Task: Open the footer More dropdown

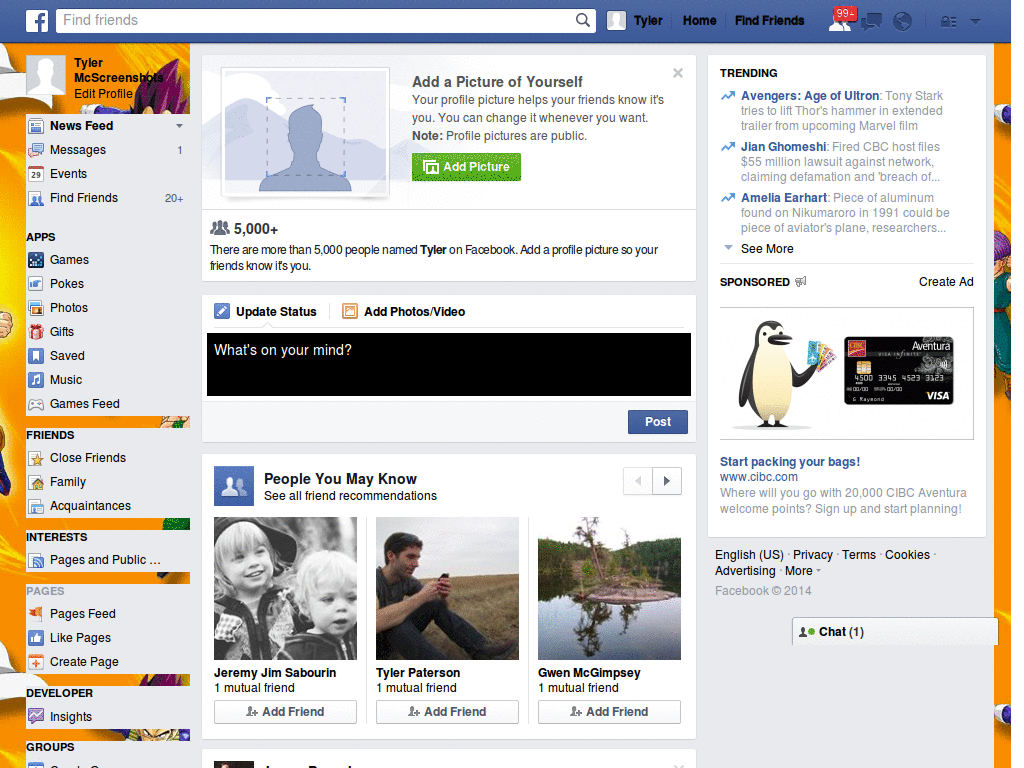Action: 803,571
